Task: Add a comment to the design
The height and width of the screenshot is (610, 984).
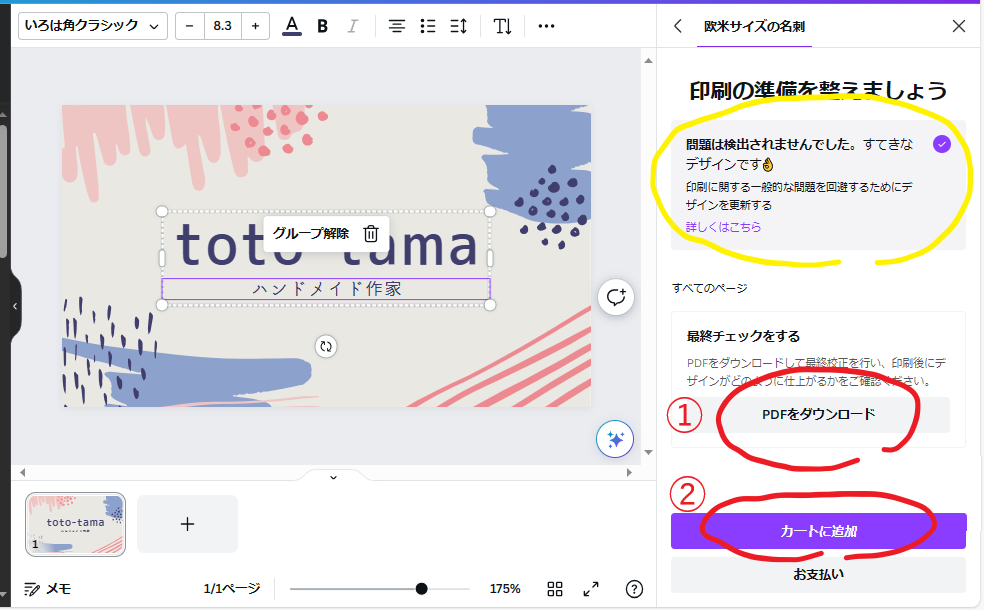Action: point(615,297)
